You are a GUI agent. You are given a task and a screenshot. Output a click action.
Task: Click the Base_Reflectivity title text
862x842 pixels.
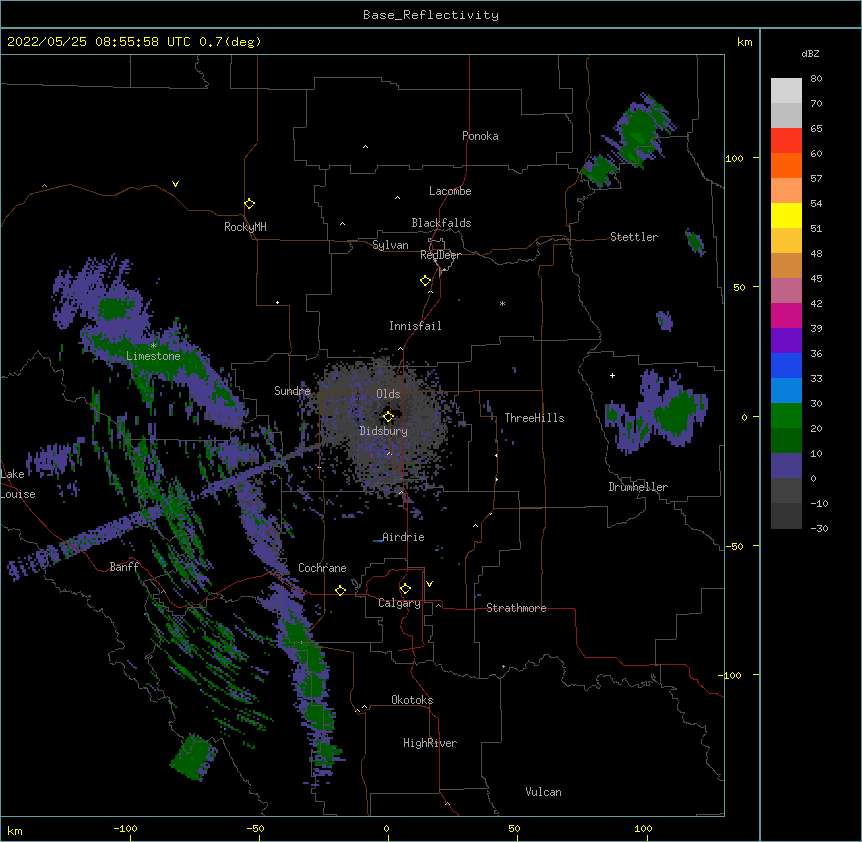click(x=431, y=15)
